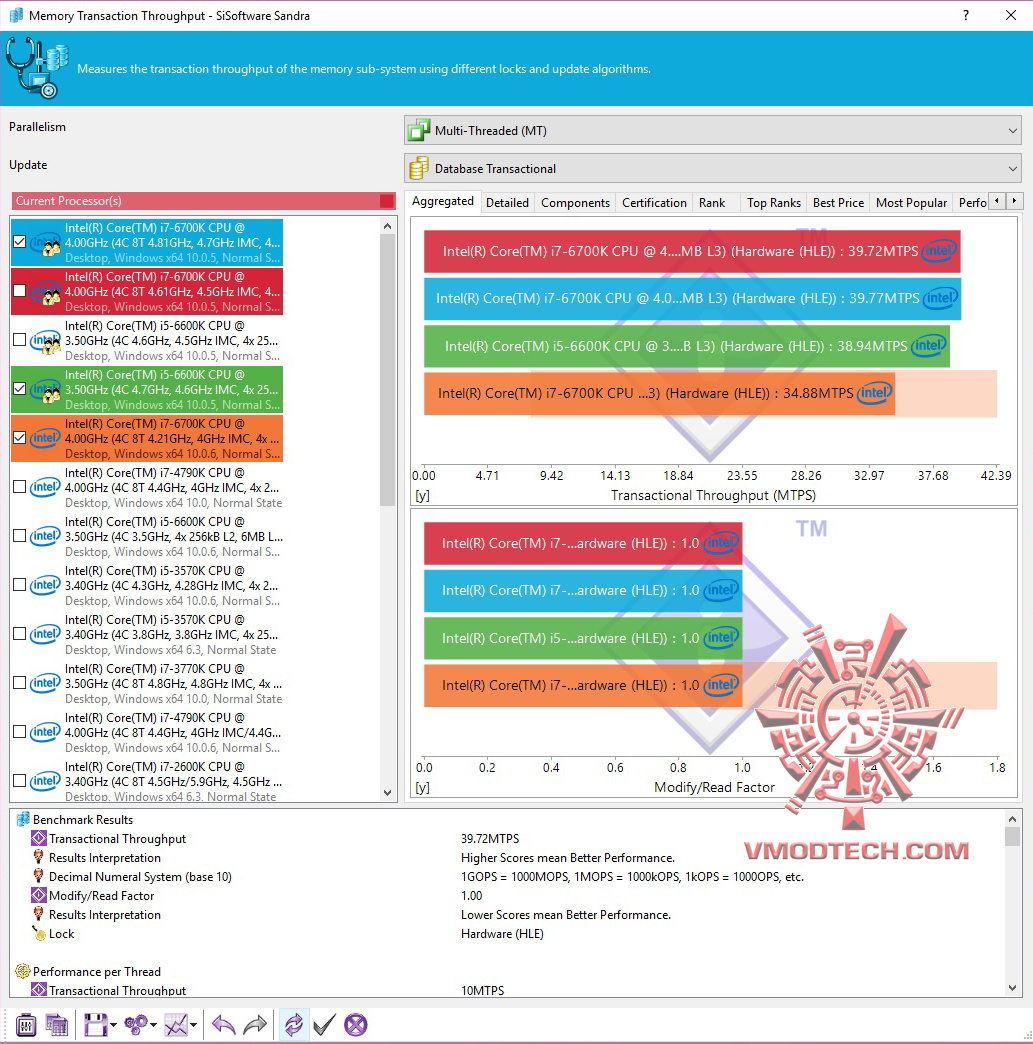The image size is (1033, 1044).
Task: Check the i5-3570K 4.3GHz entry
Action: (x=19, y=585)
